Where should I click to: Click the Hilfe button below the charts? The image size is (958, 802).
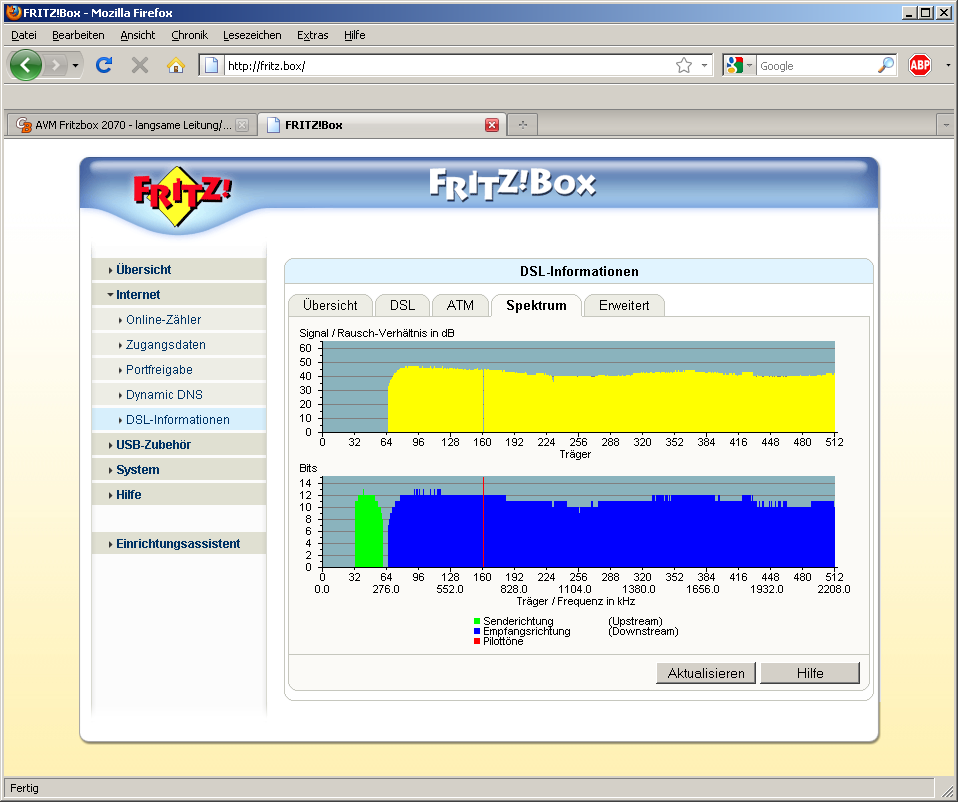[810, 673]
